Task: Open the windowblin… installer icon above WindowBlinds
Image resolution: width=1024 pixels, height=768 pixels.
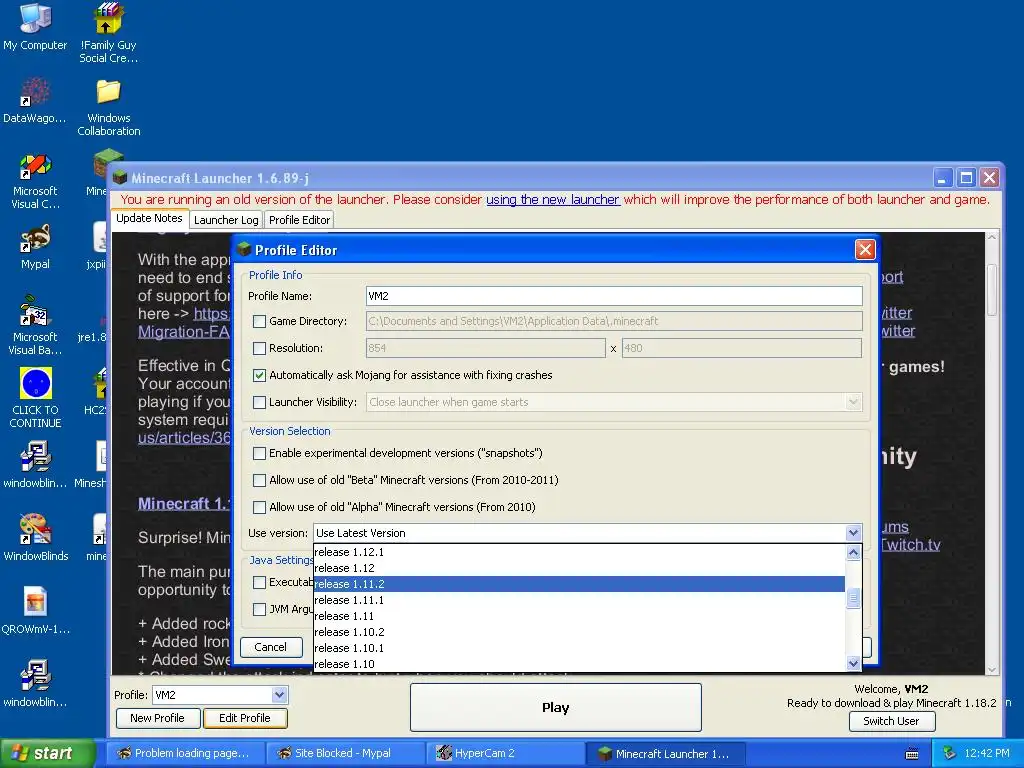Action: 35,465
